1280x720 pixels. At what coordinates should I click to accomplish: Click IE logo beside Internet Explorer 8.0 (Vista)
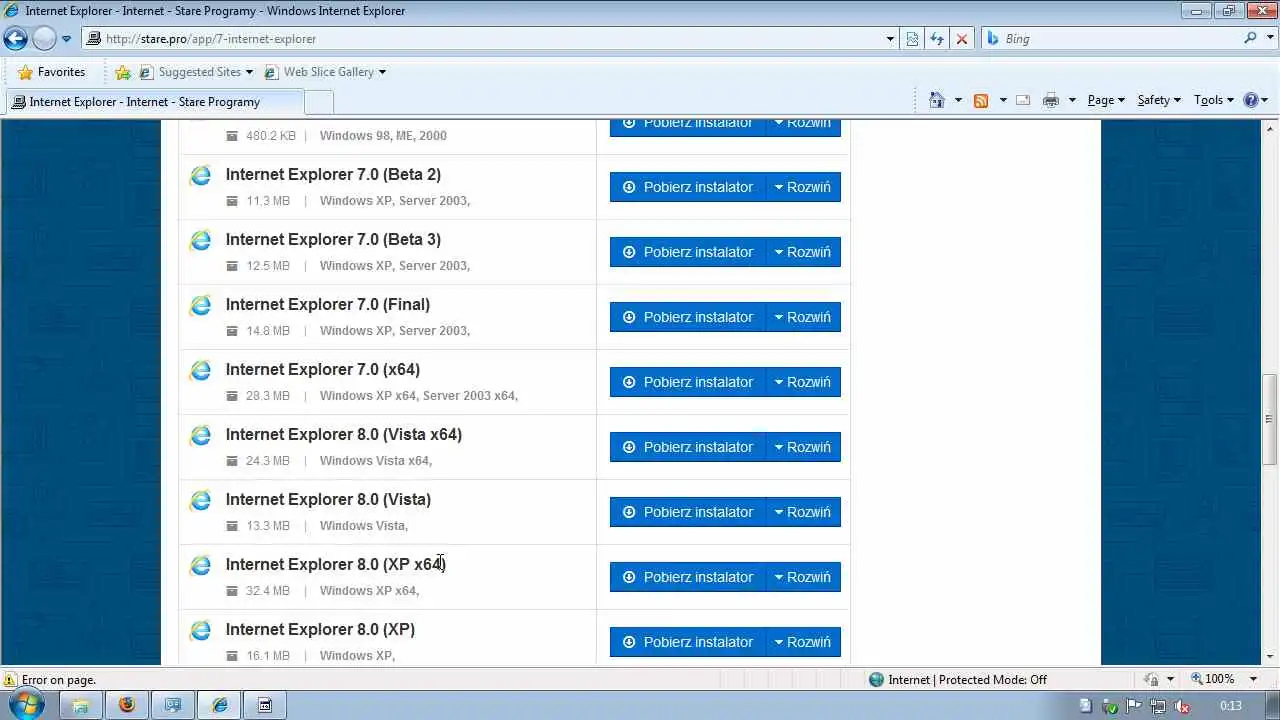(200, 500)
